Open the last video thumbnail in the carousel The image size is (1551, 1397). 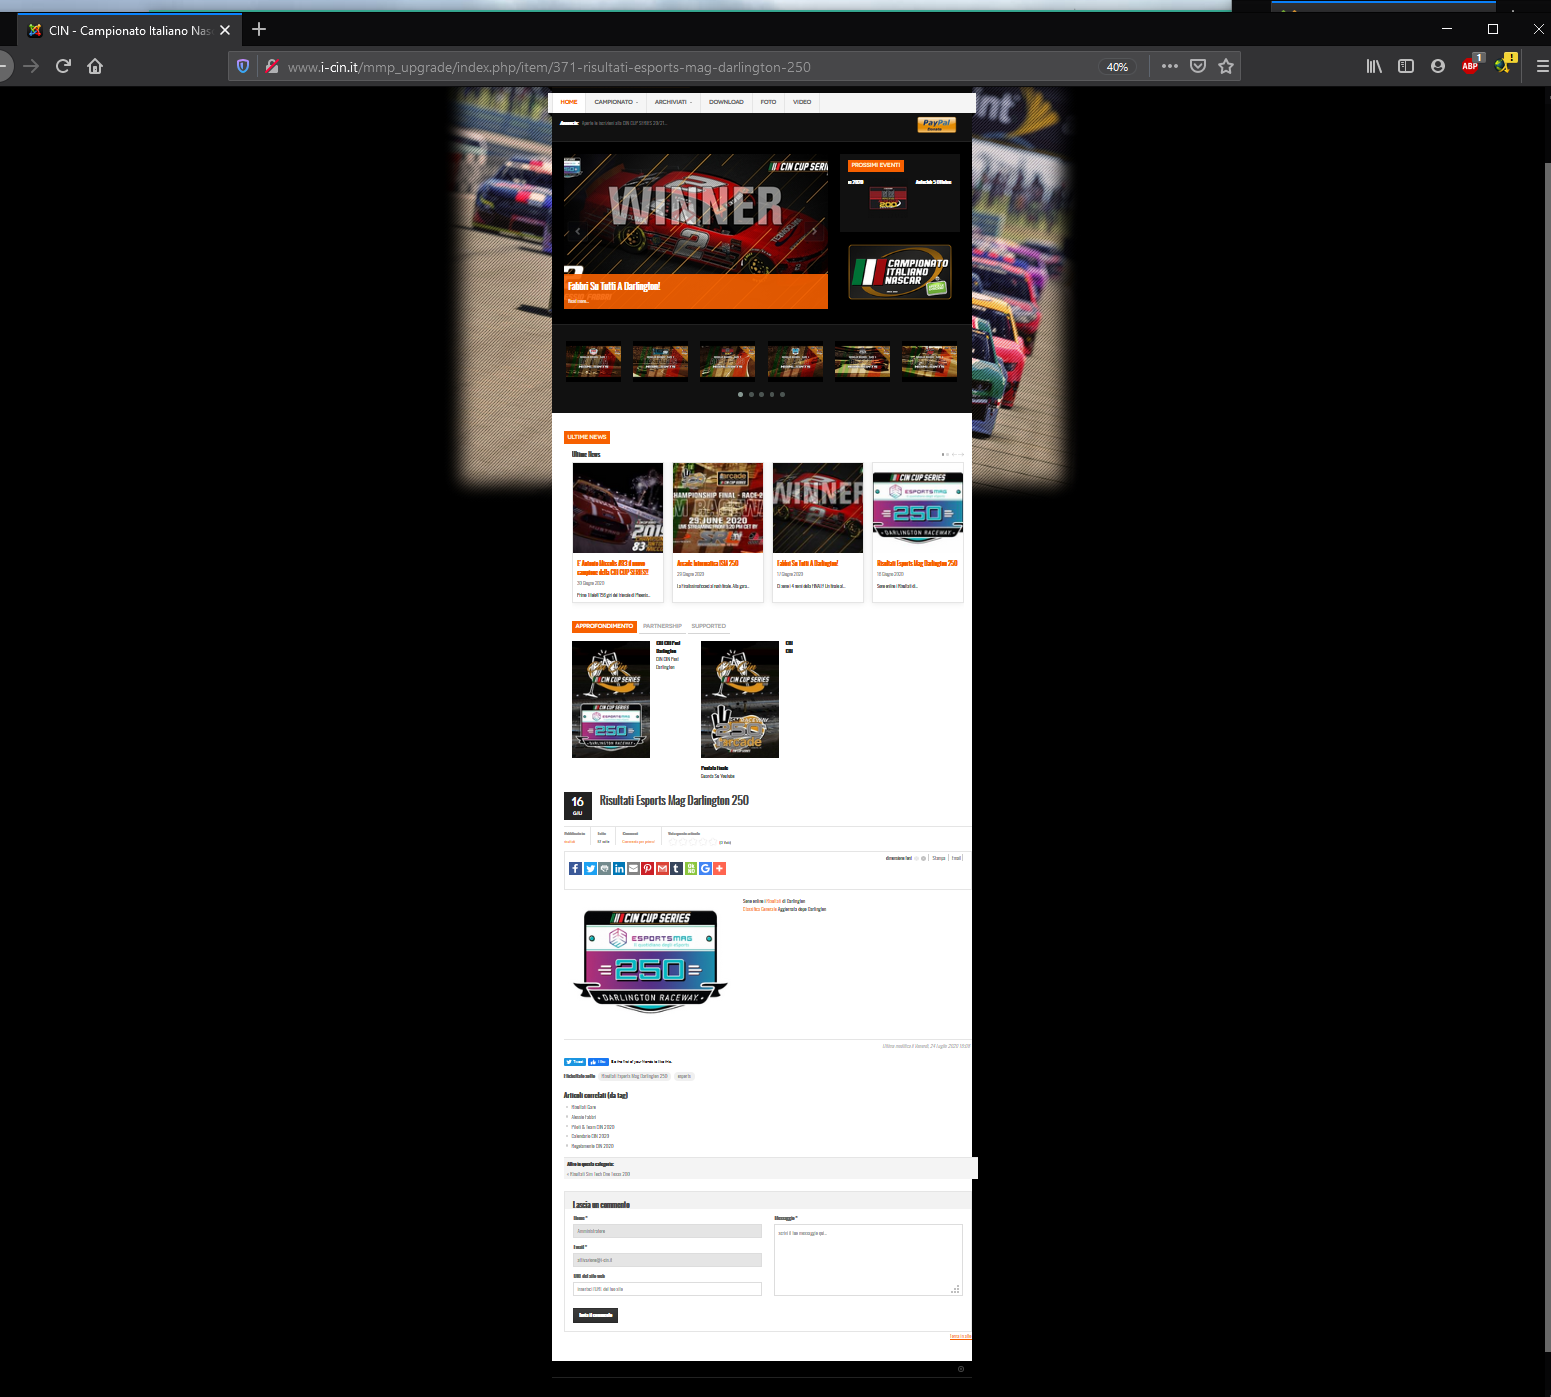point(929,361)
